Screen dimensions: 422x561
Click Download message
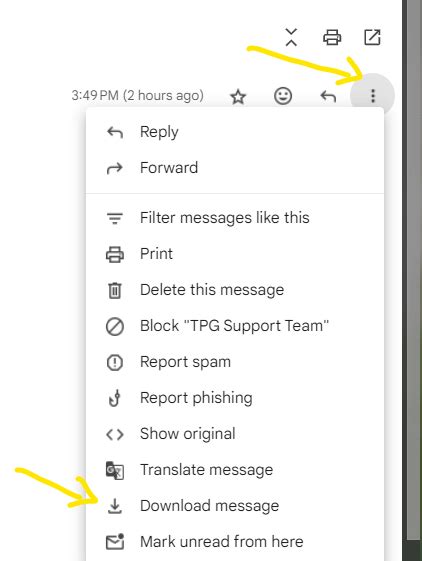click(x=235, y=506)
